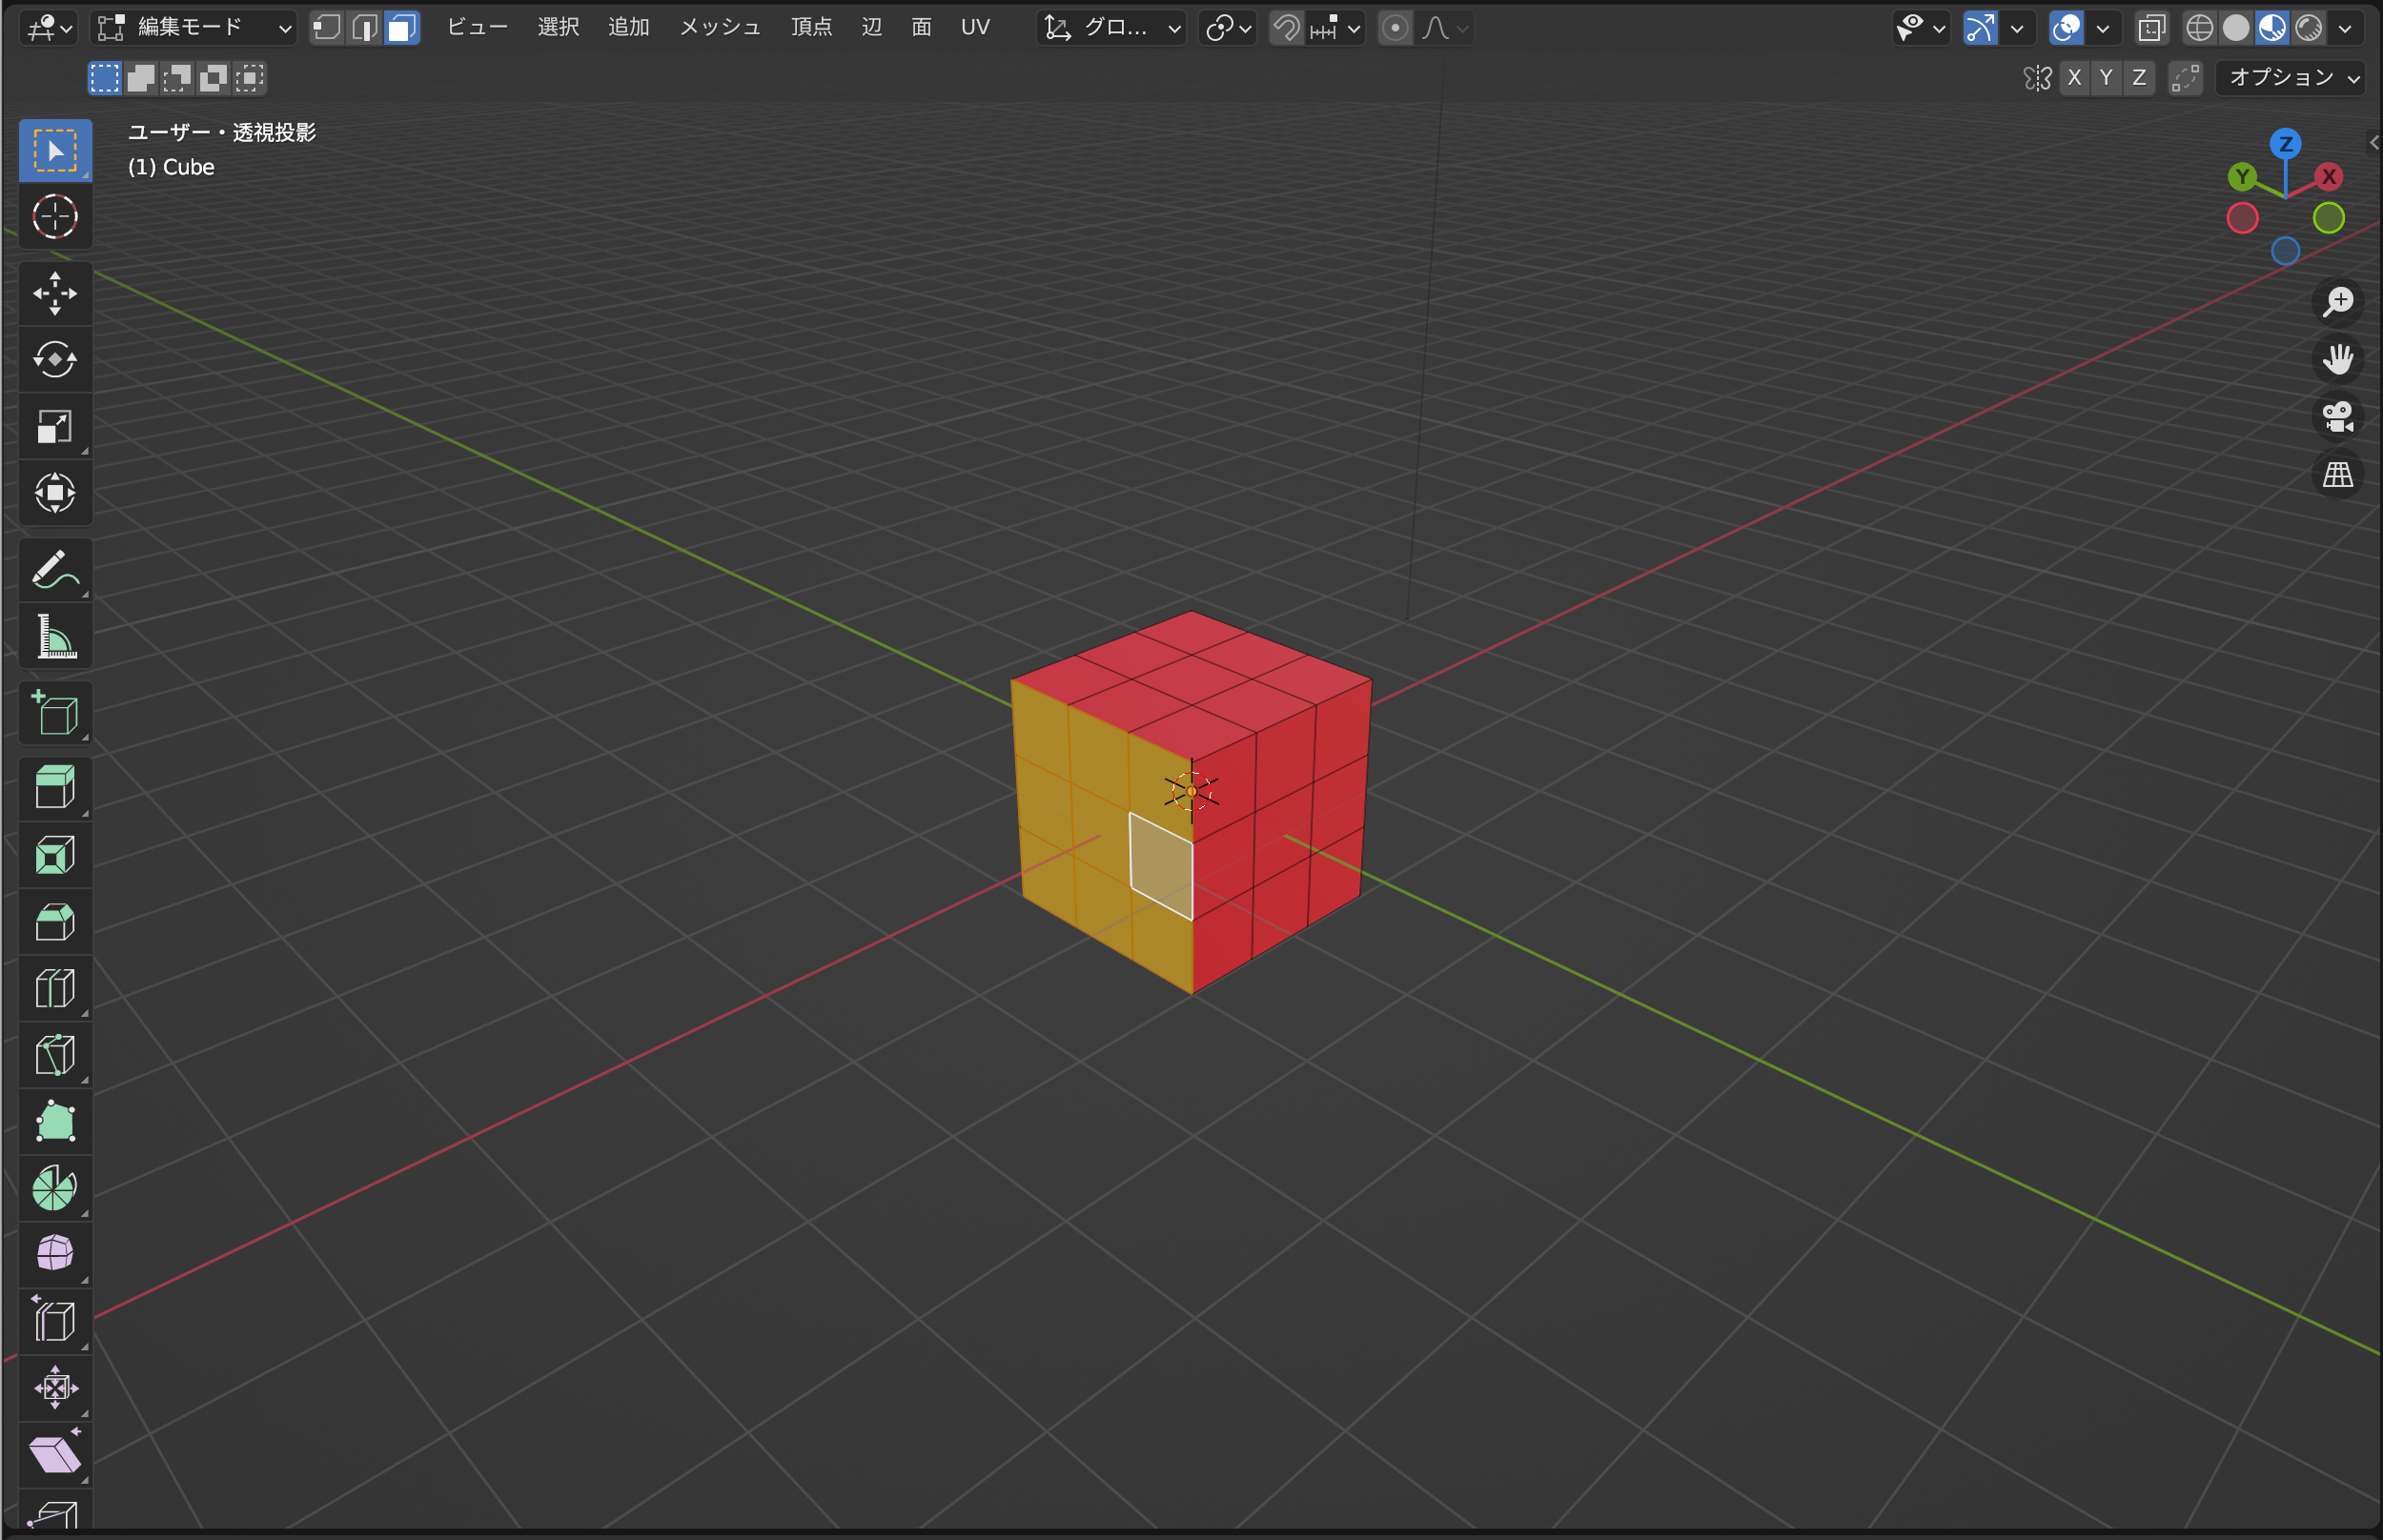Screen dimensions: 2383x1540
Task: Switch to face select mode
Action: [x=401, y=28]
